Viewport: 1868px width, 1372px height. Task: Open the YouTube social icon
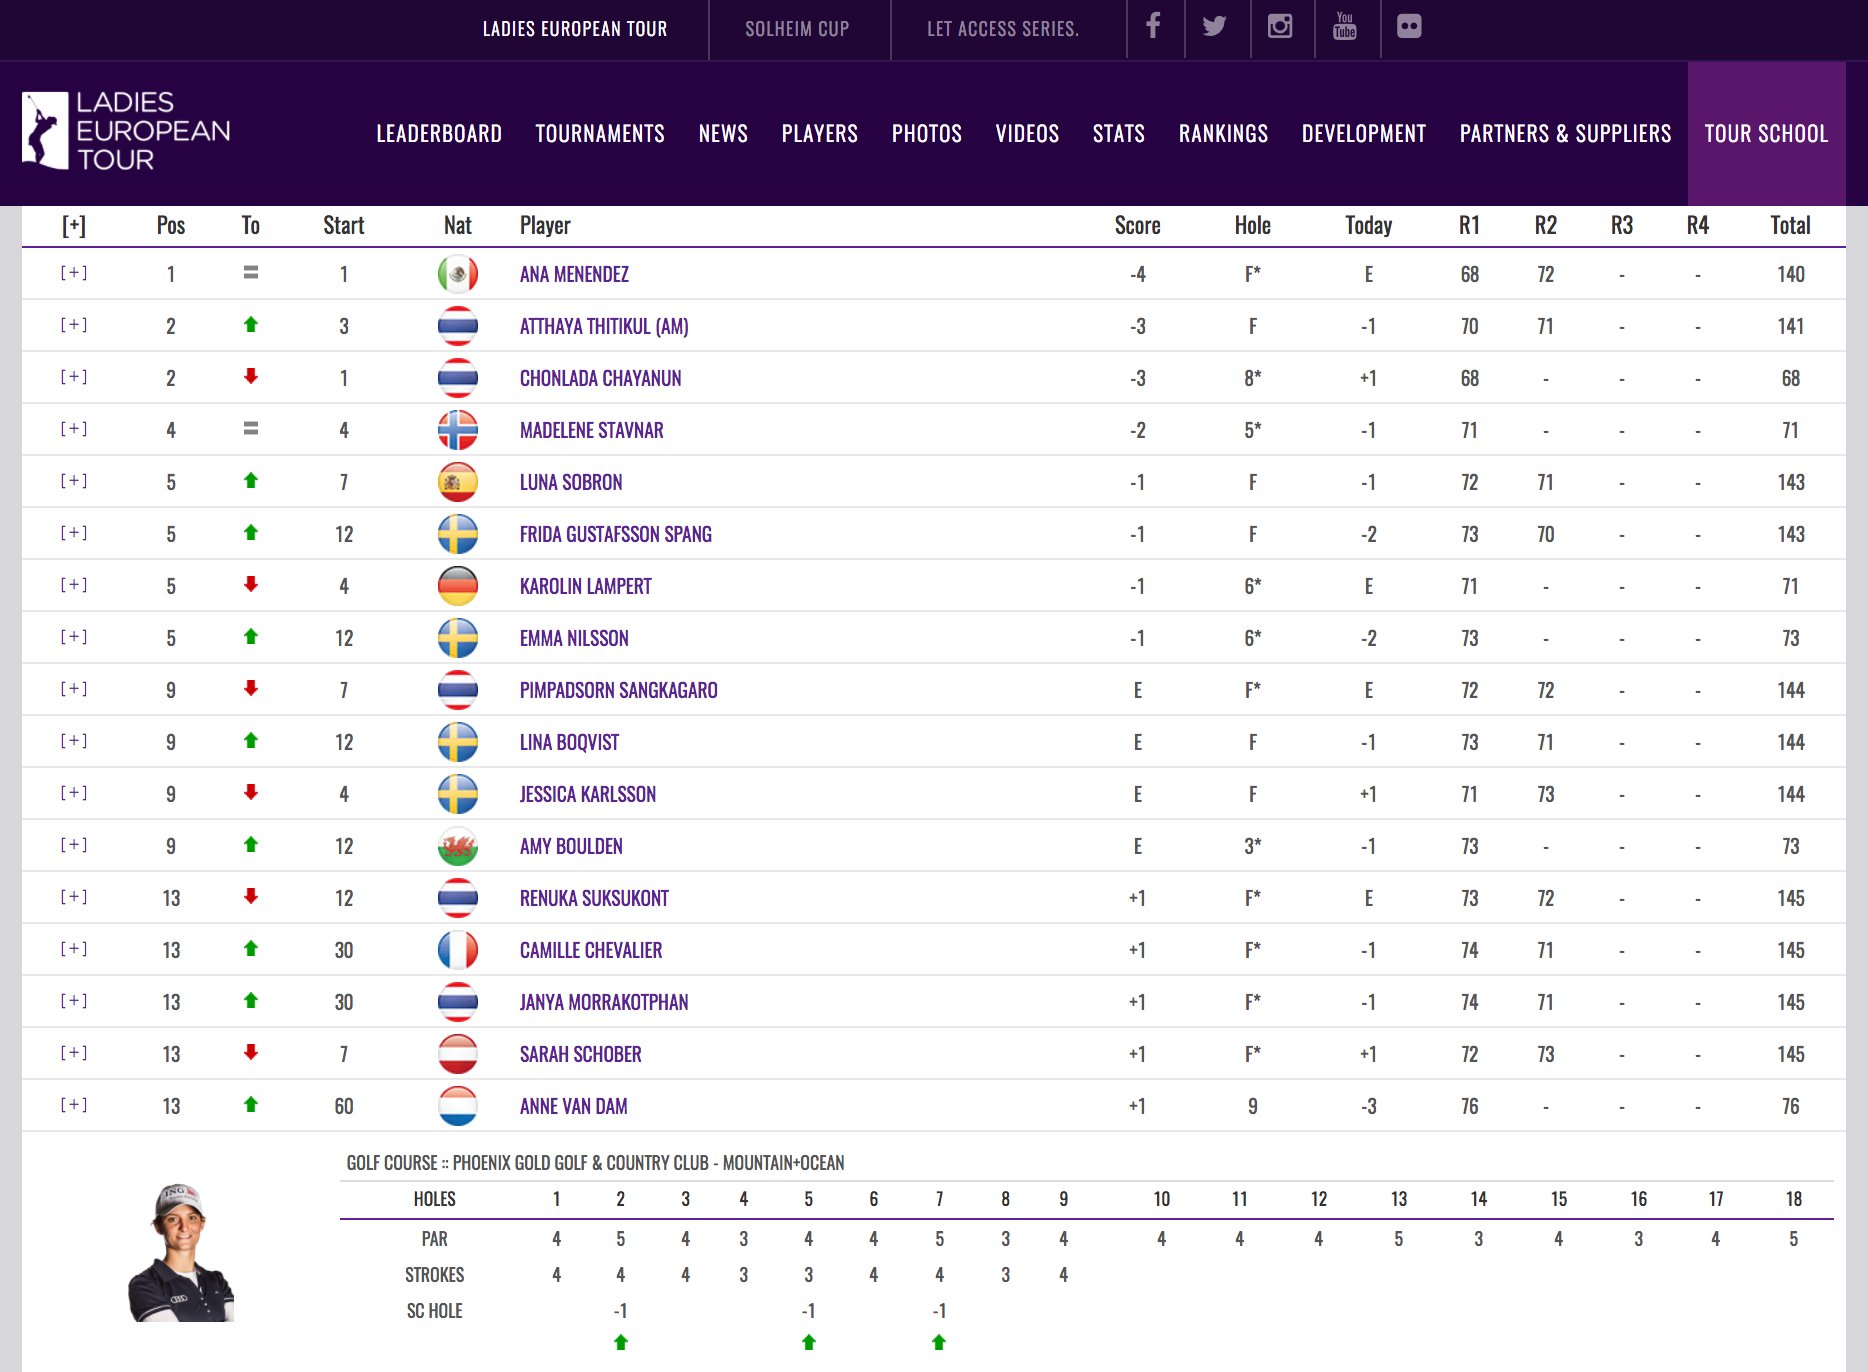[x=1345, y=26]
